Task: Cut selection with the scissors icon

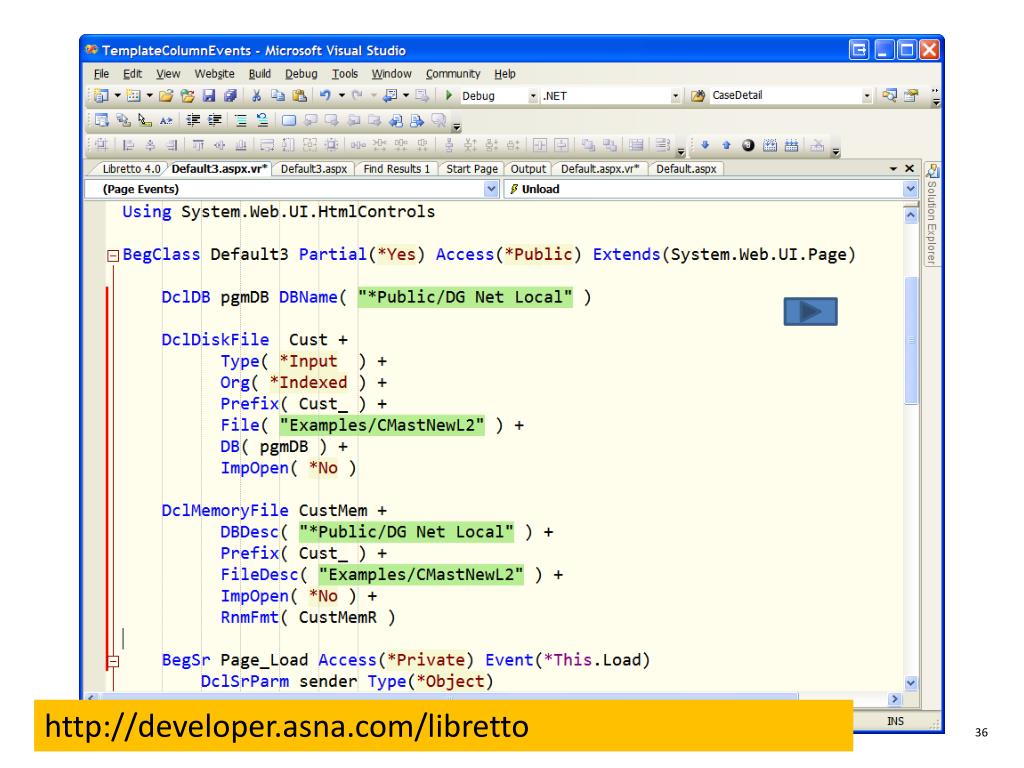Action: click(257, 96)
